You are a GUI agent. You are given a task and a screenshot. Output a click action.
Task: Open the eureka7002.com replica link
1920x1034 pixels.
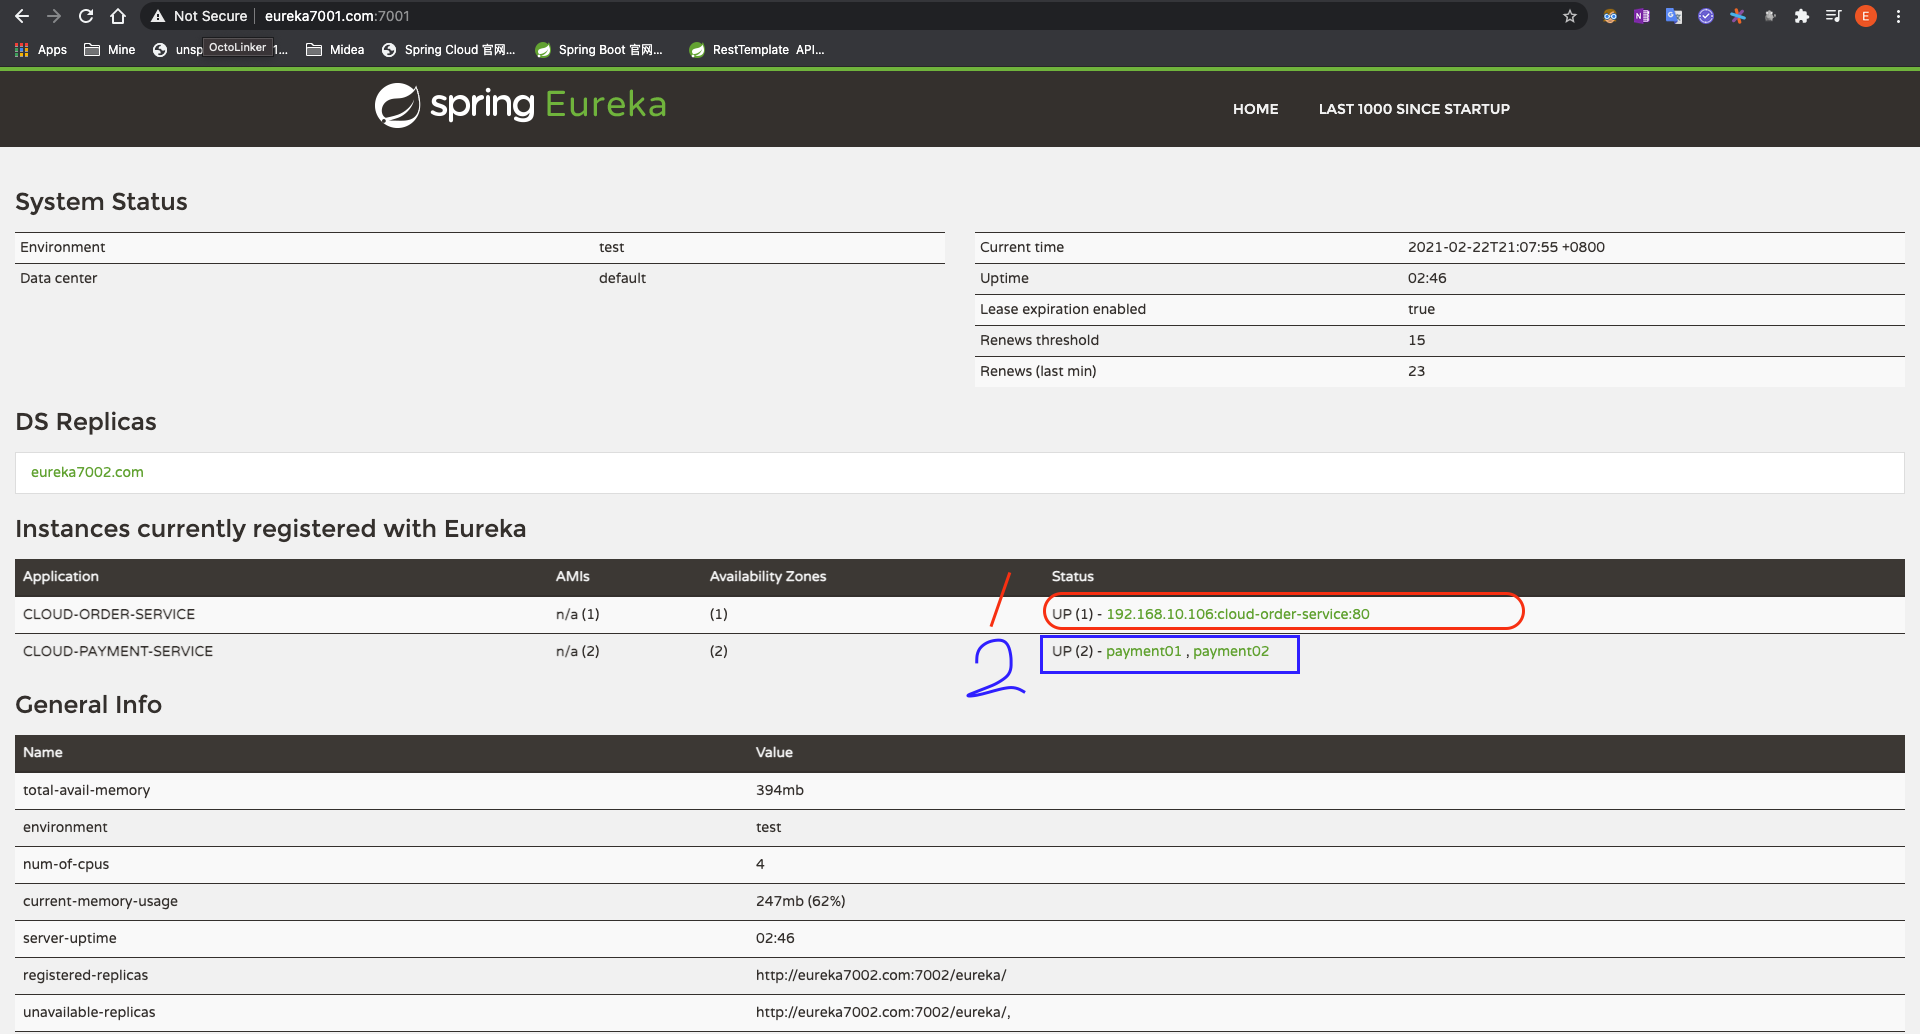click(x=87, y=472)
